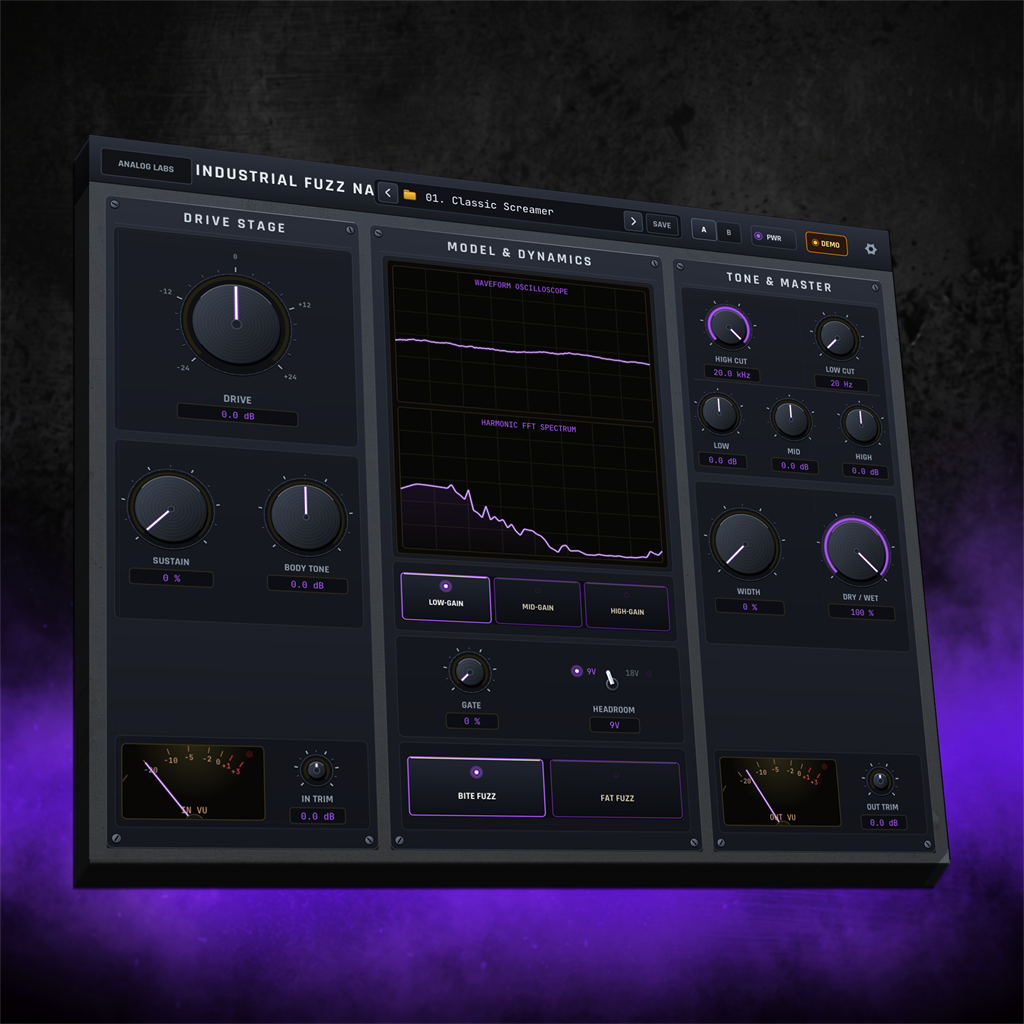Click the Drive Stage panel title
The height and width of the screenshot is (1024, 1024).
tap(234, 223)
